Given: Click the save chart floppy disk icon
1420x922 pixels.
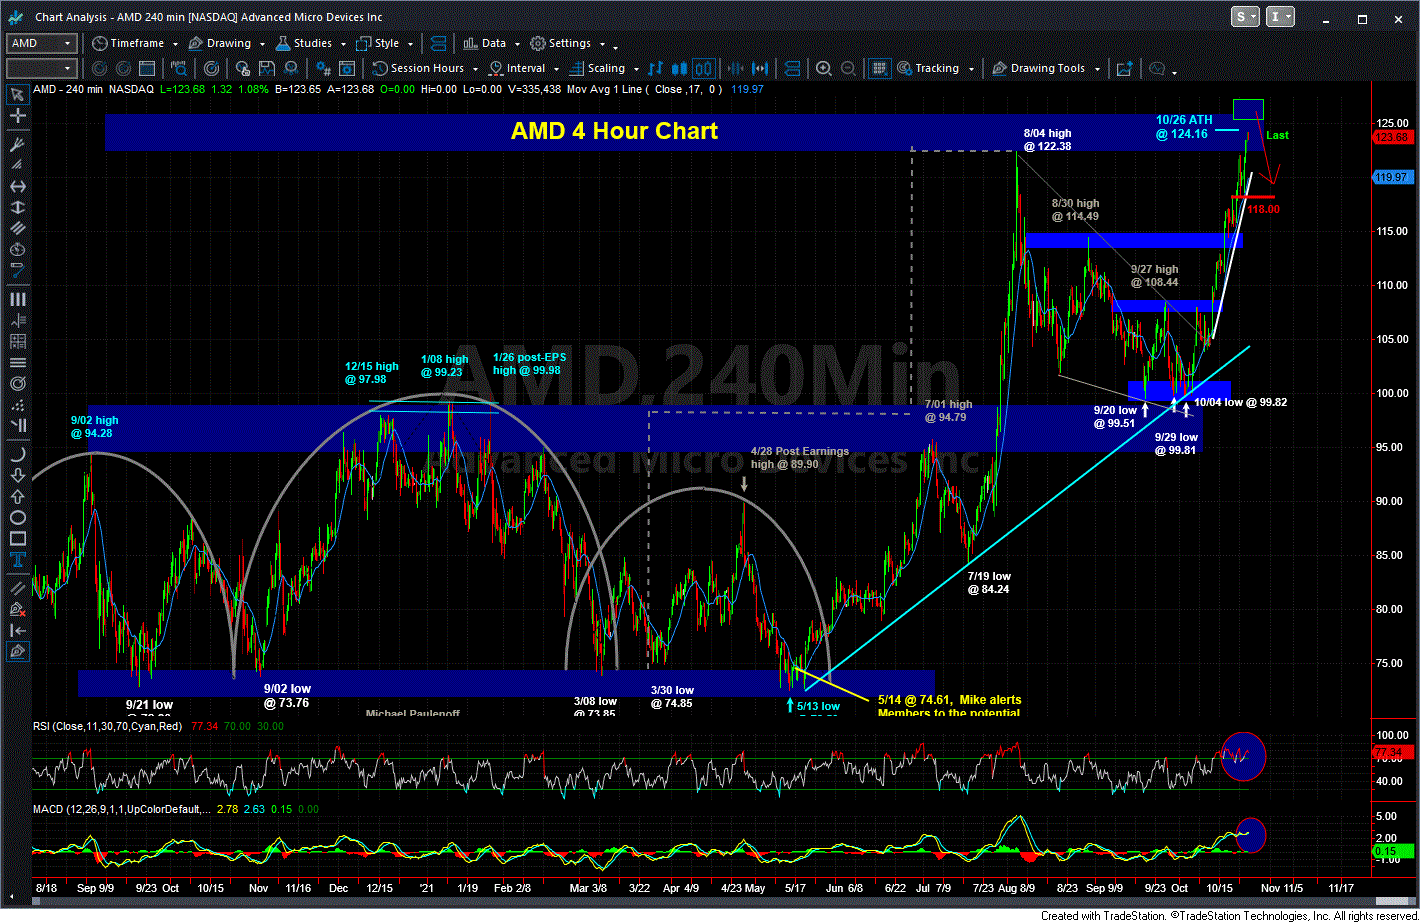Looking at the screenshot, I should (267, 68).
